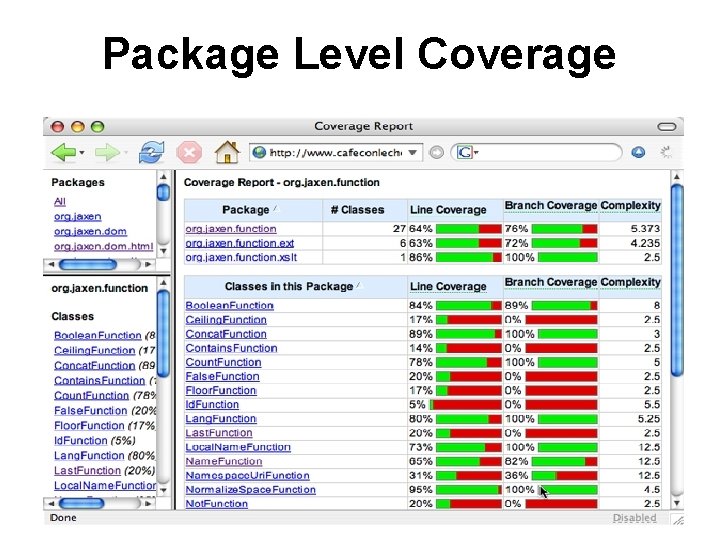Screen dimensions: 720x540
Task: Open BooleanFunction in the classes table
Action: pyautogui.click(x=230, y=306)
